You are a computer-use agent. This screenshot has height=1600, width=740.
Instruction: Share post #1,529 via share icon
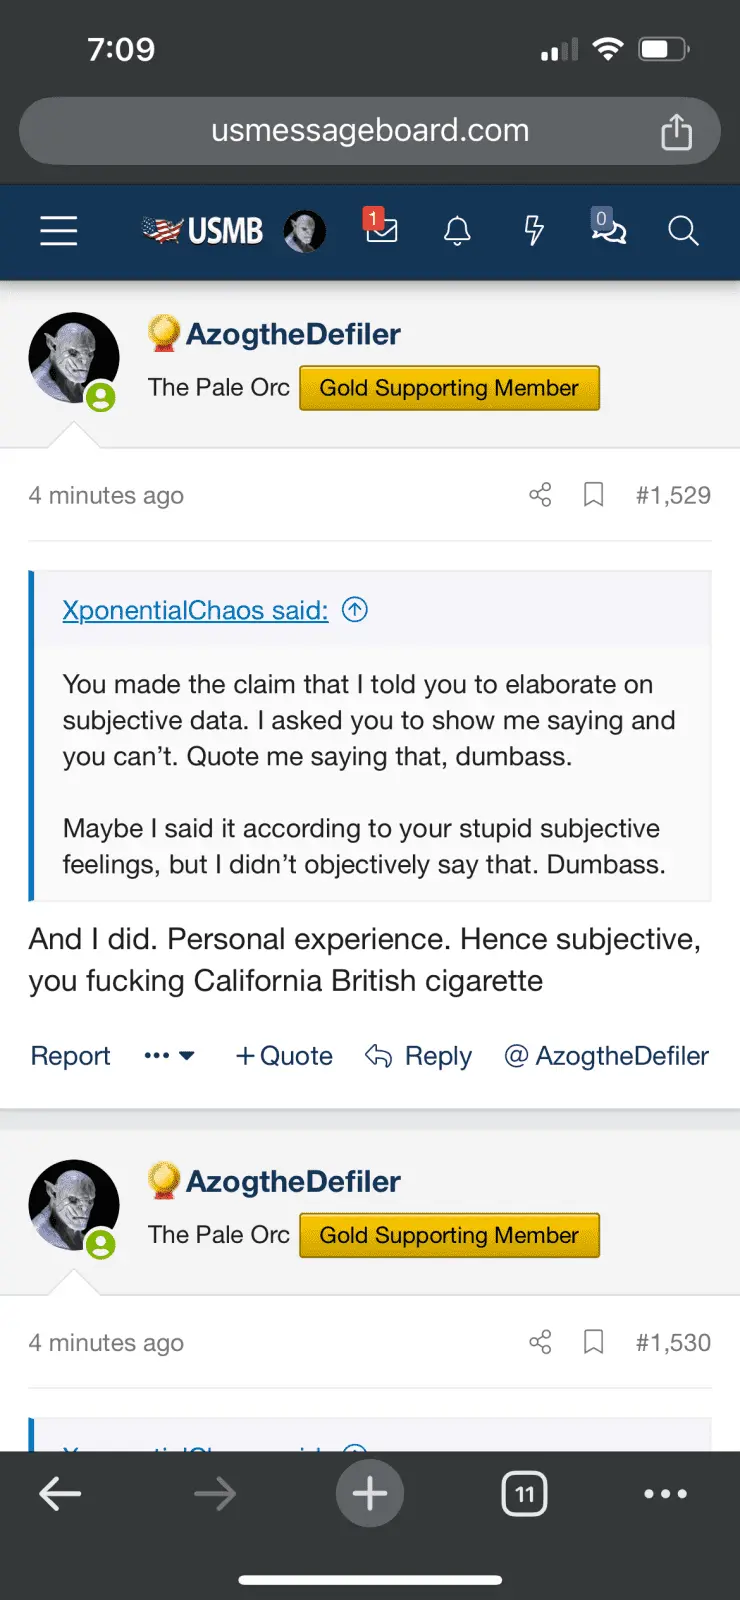(540, 495)
